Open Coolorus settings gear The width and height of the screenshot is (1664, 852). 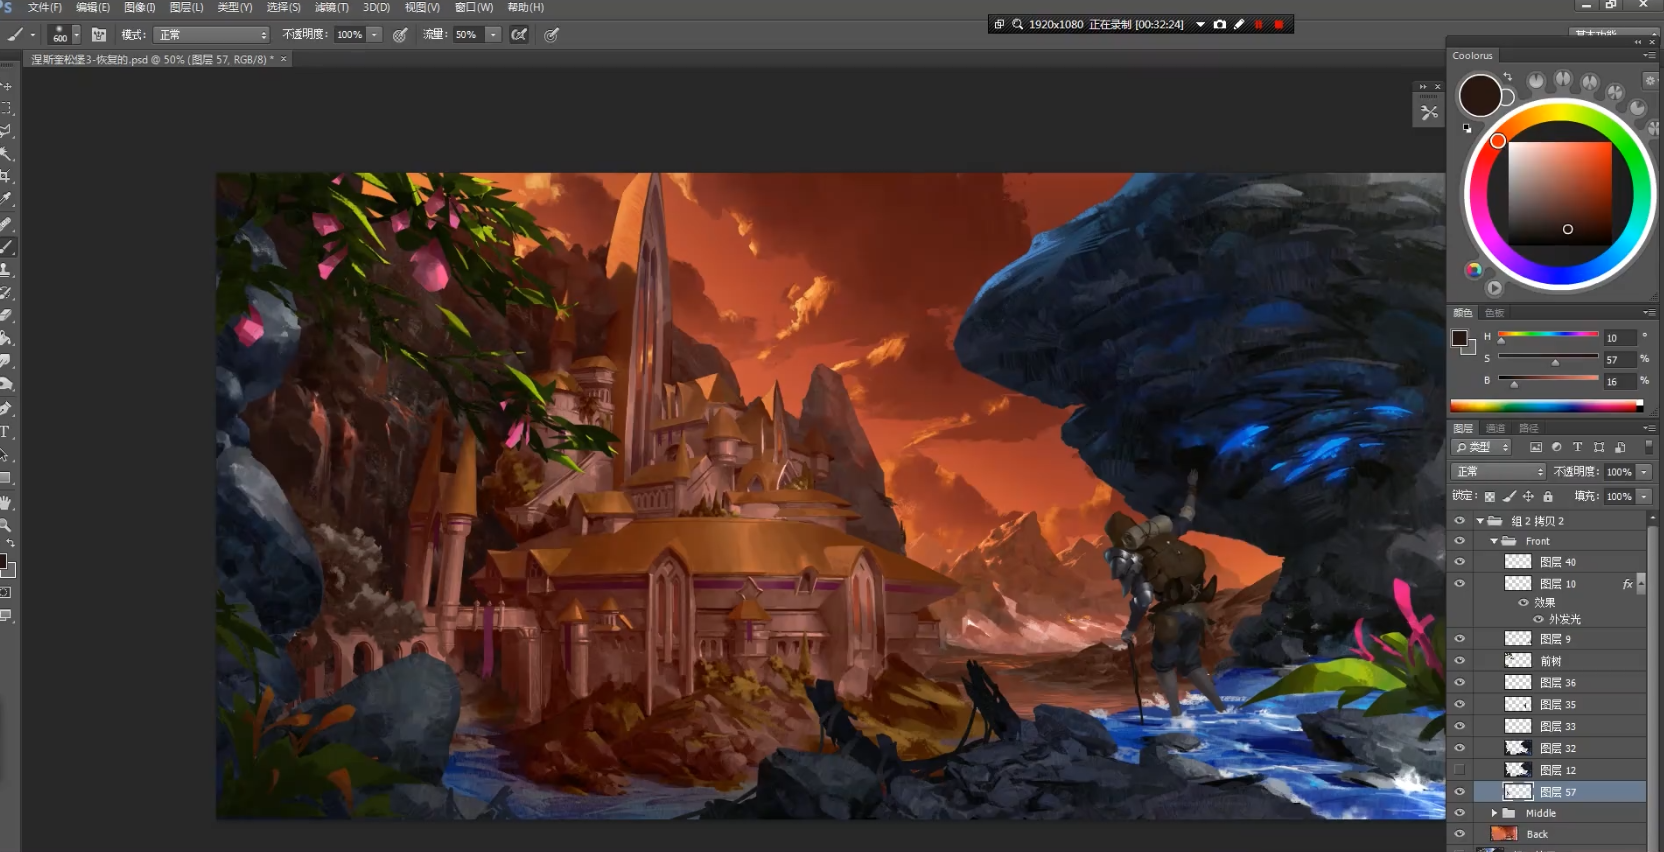tap(1651, 80)
